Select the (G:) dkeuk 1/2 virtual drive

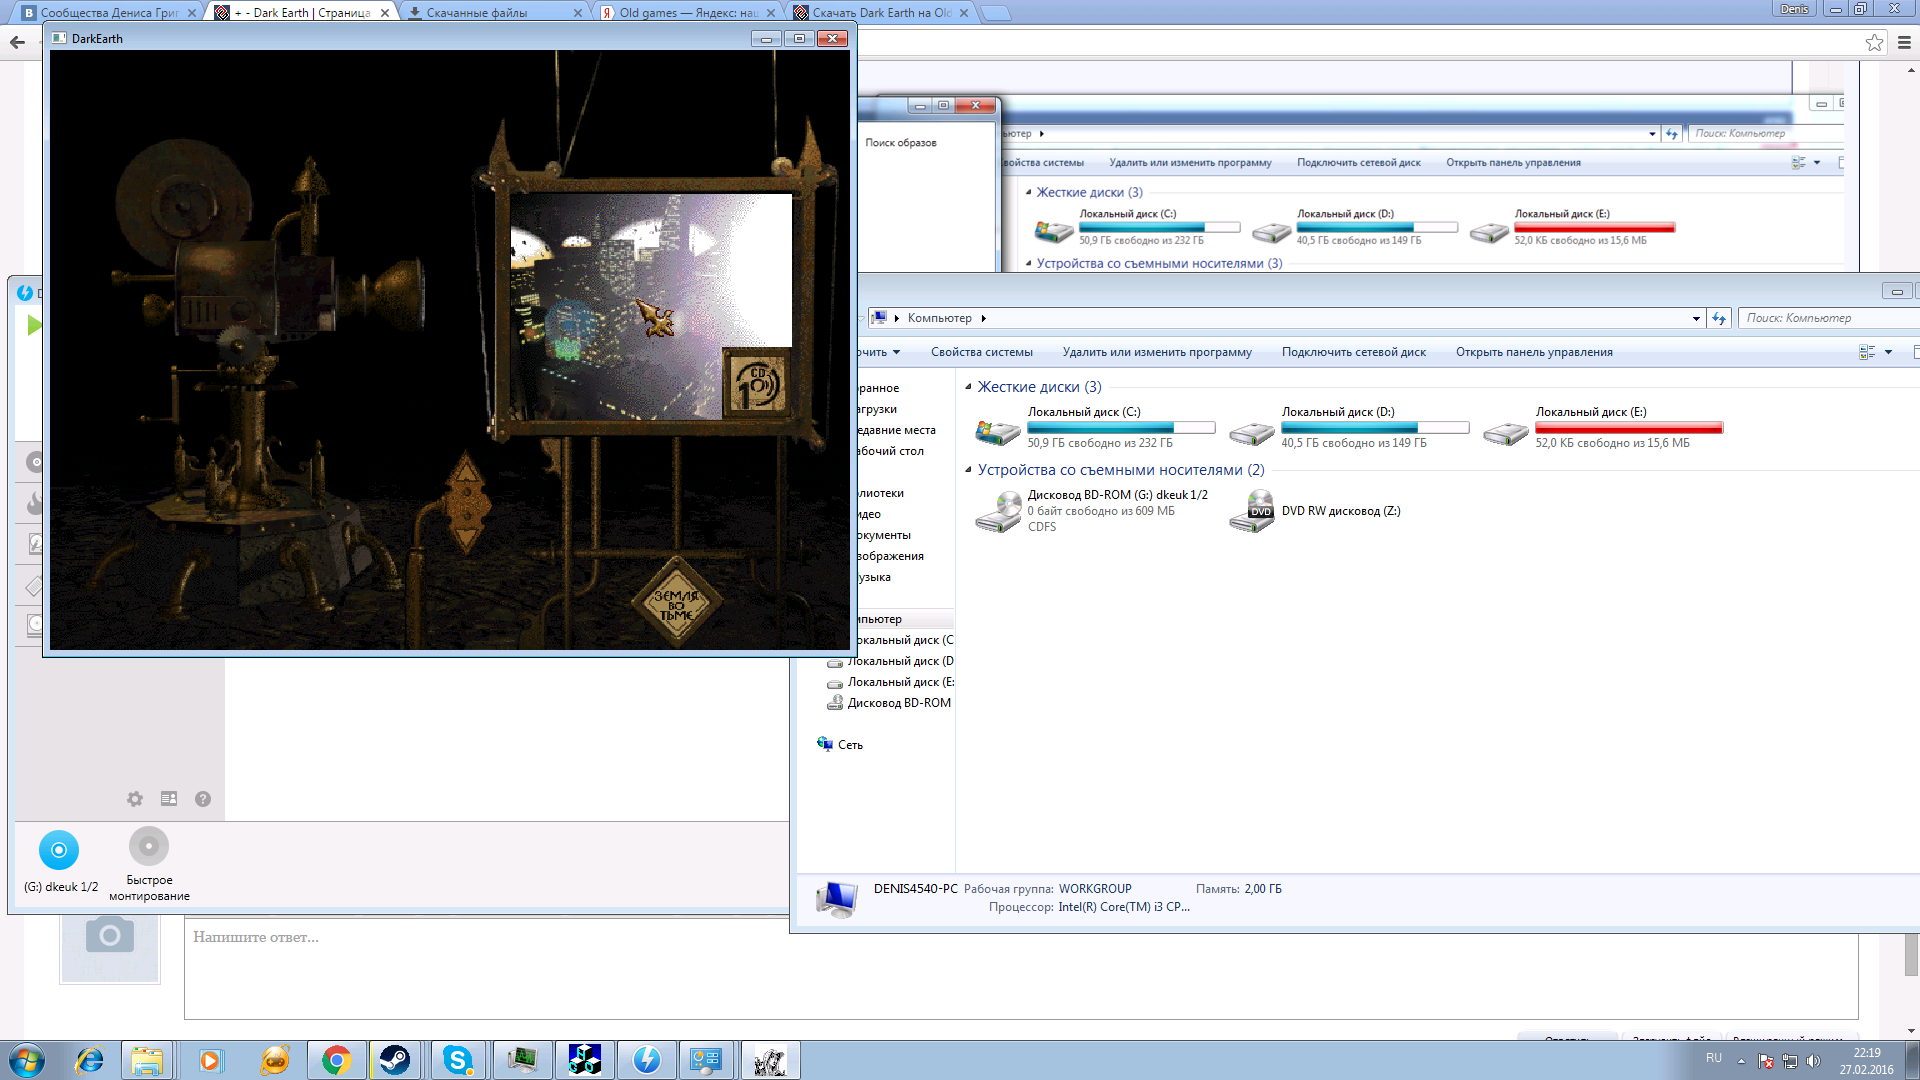click(x=60, y=862)
